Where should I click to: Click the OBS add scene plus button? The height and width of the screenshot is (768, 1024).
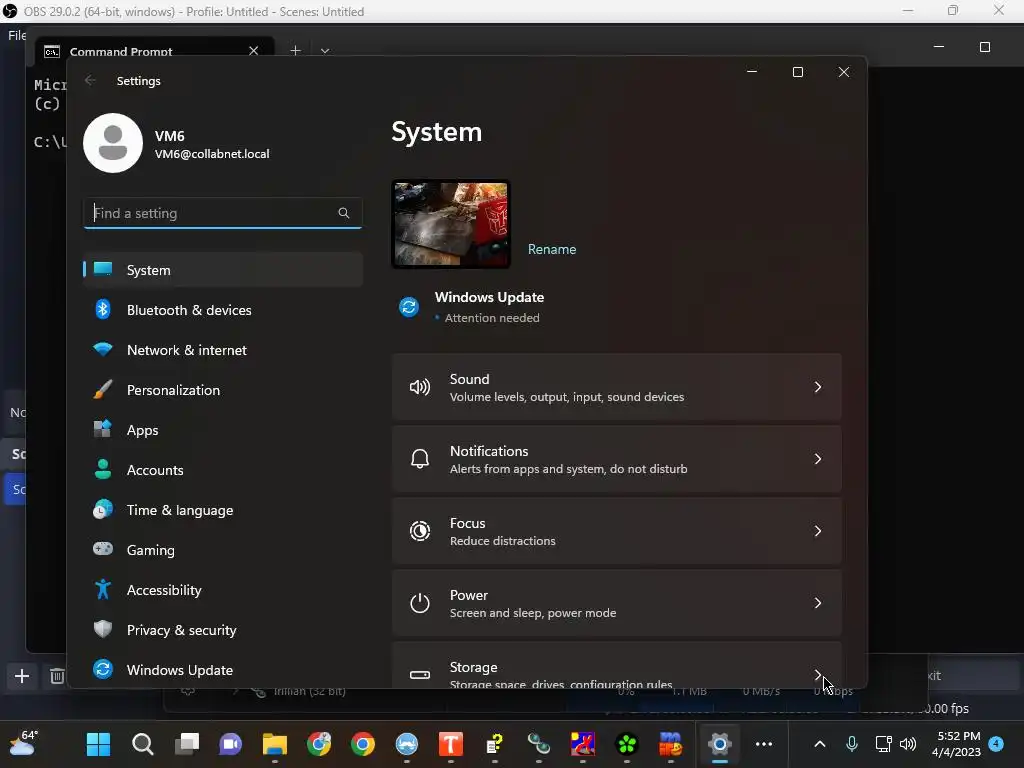tap(22, 676)
